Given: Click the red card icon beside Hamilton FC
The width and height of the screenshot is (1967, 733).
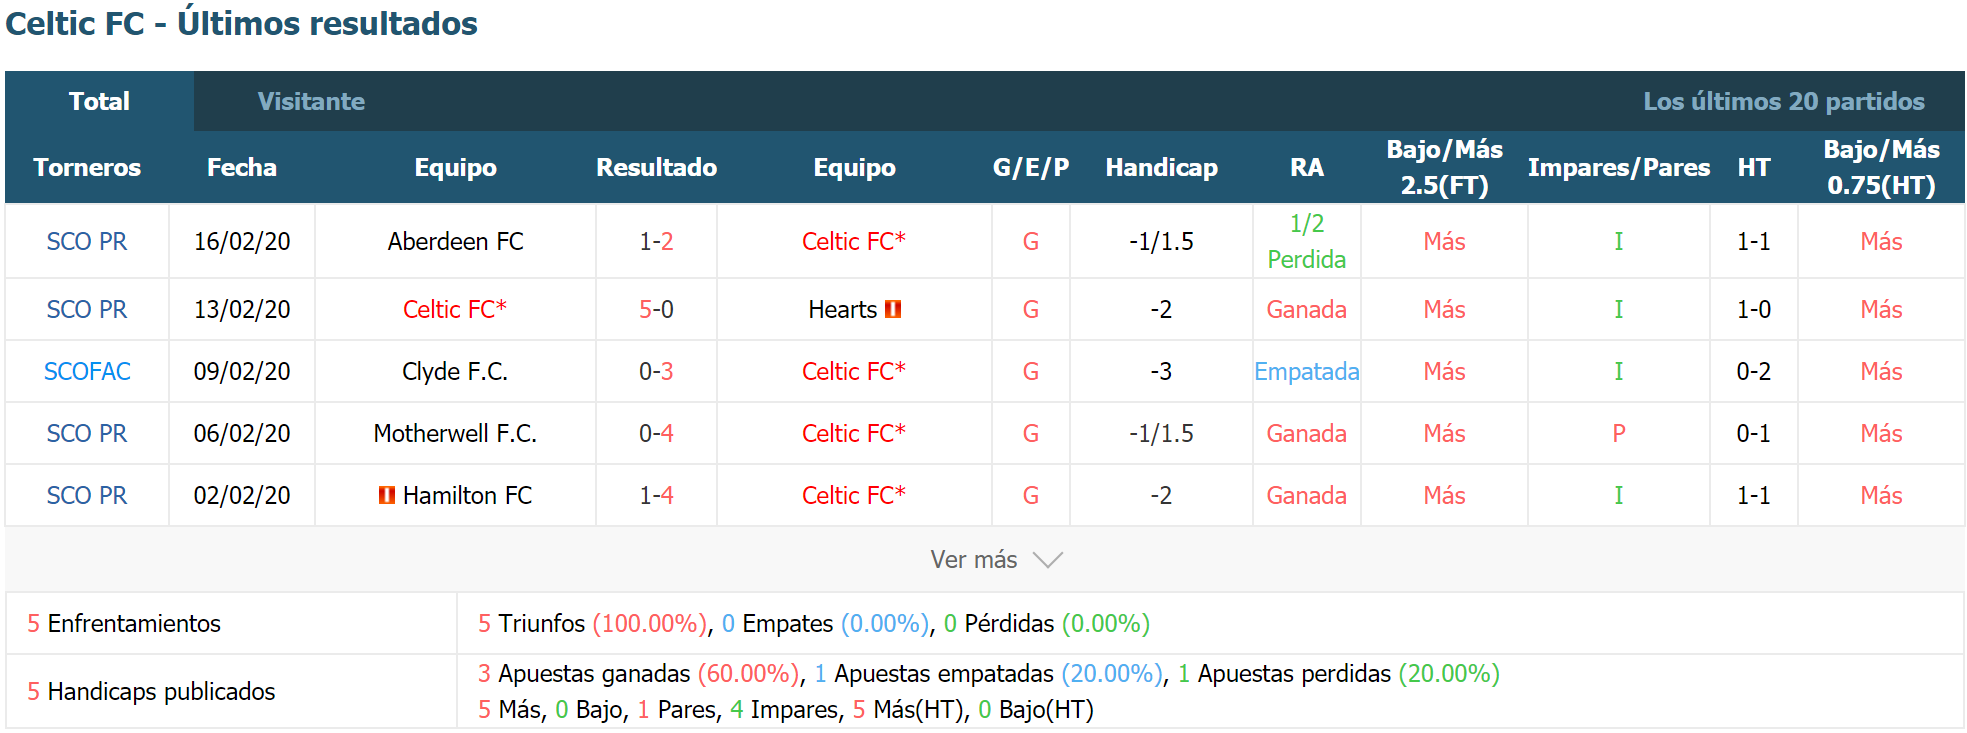Looking at the screenshot, I should (387, 495).
